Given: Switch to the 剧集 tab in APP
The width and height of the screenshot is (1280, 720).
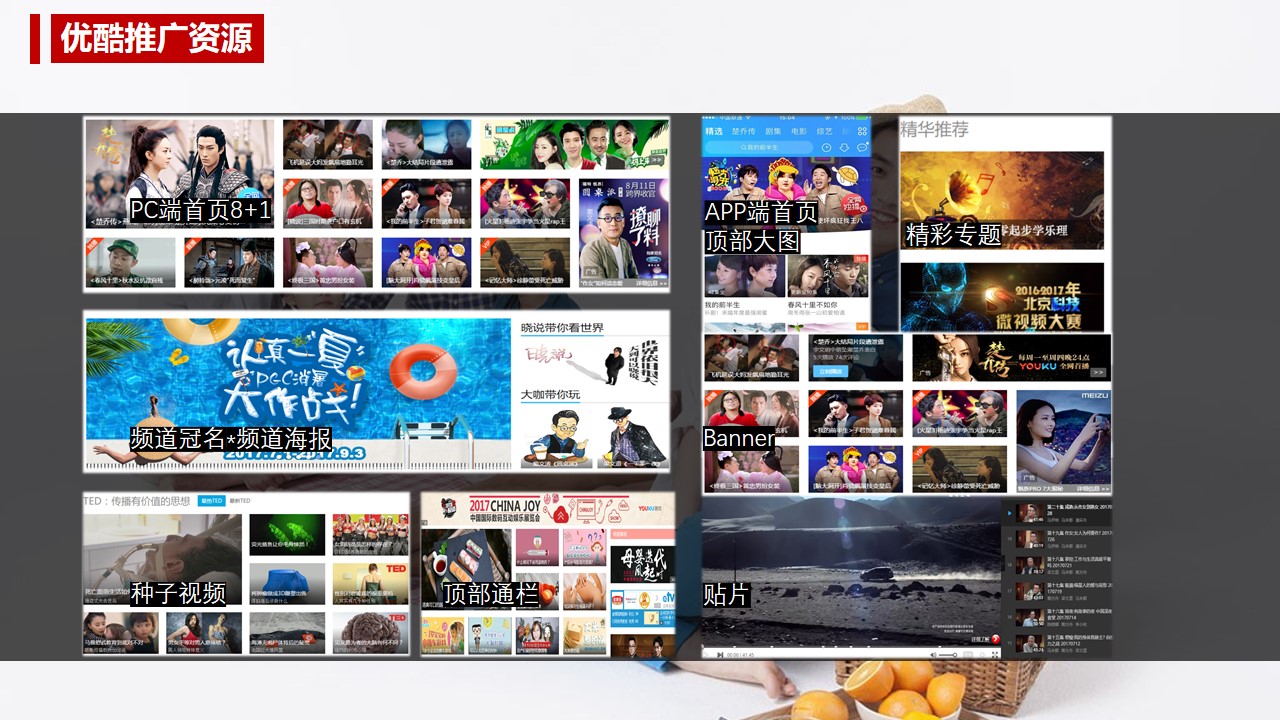Looking at the screenshot, I should [773, 132].
